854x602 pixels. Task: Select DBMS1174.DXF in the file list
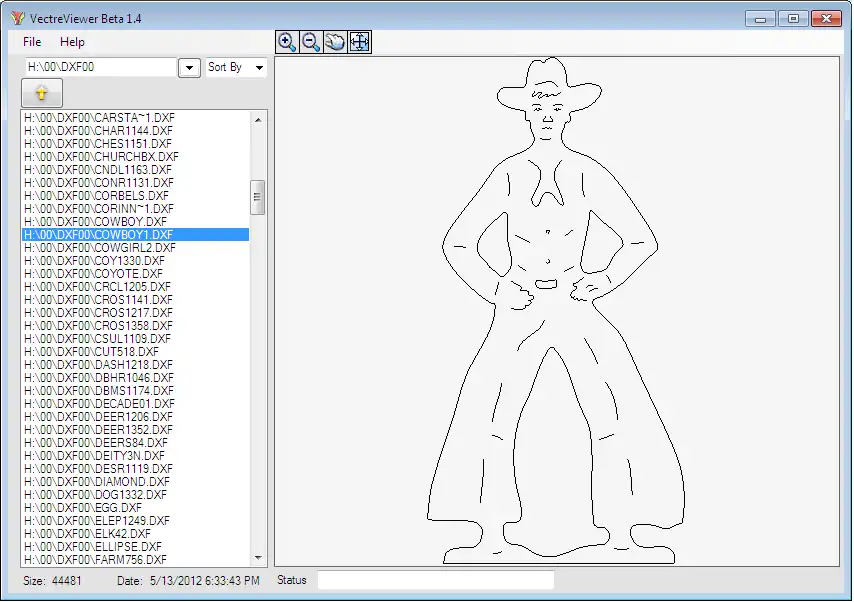[136, 391]
